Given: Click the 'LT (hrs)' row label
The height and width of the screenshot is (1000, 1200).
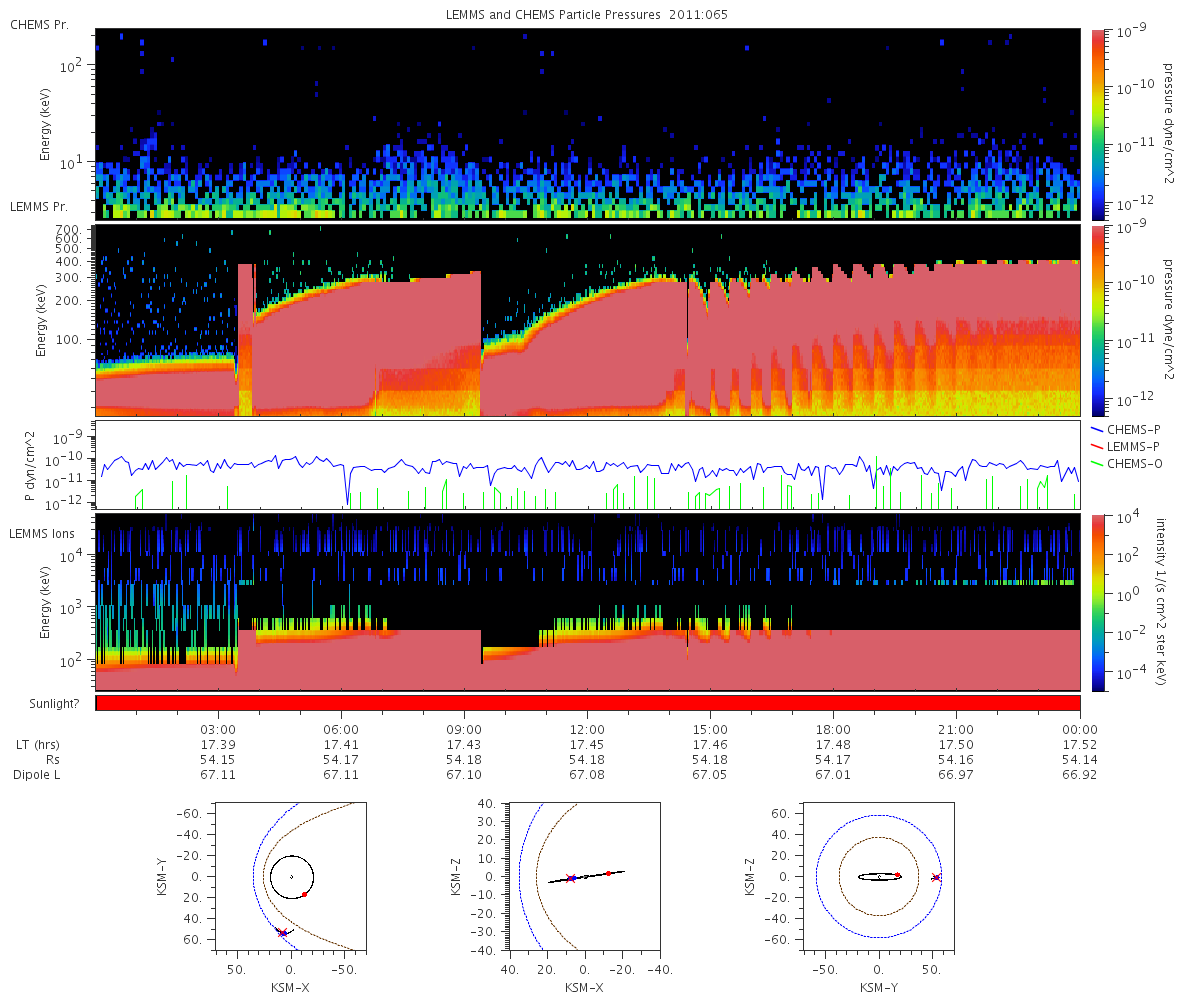Looking at the screenshot, I should point(35,745).
